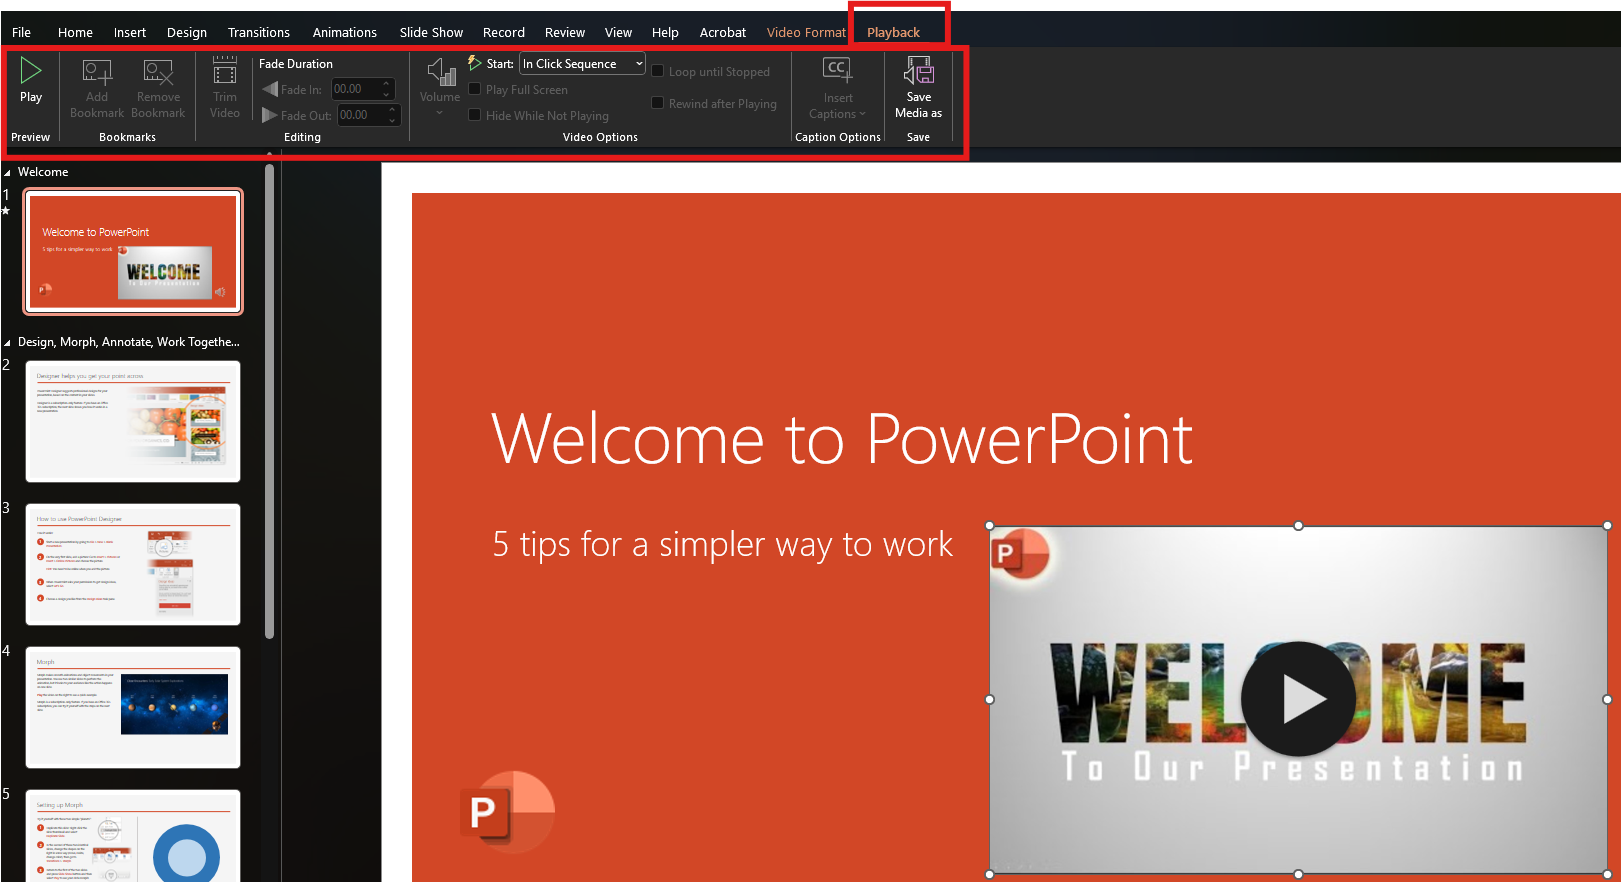Open the Slide Show tab

click(x=431, y=32)
